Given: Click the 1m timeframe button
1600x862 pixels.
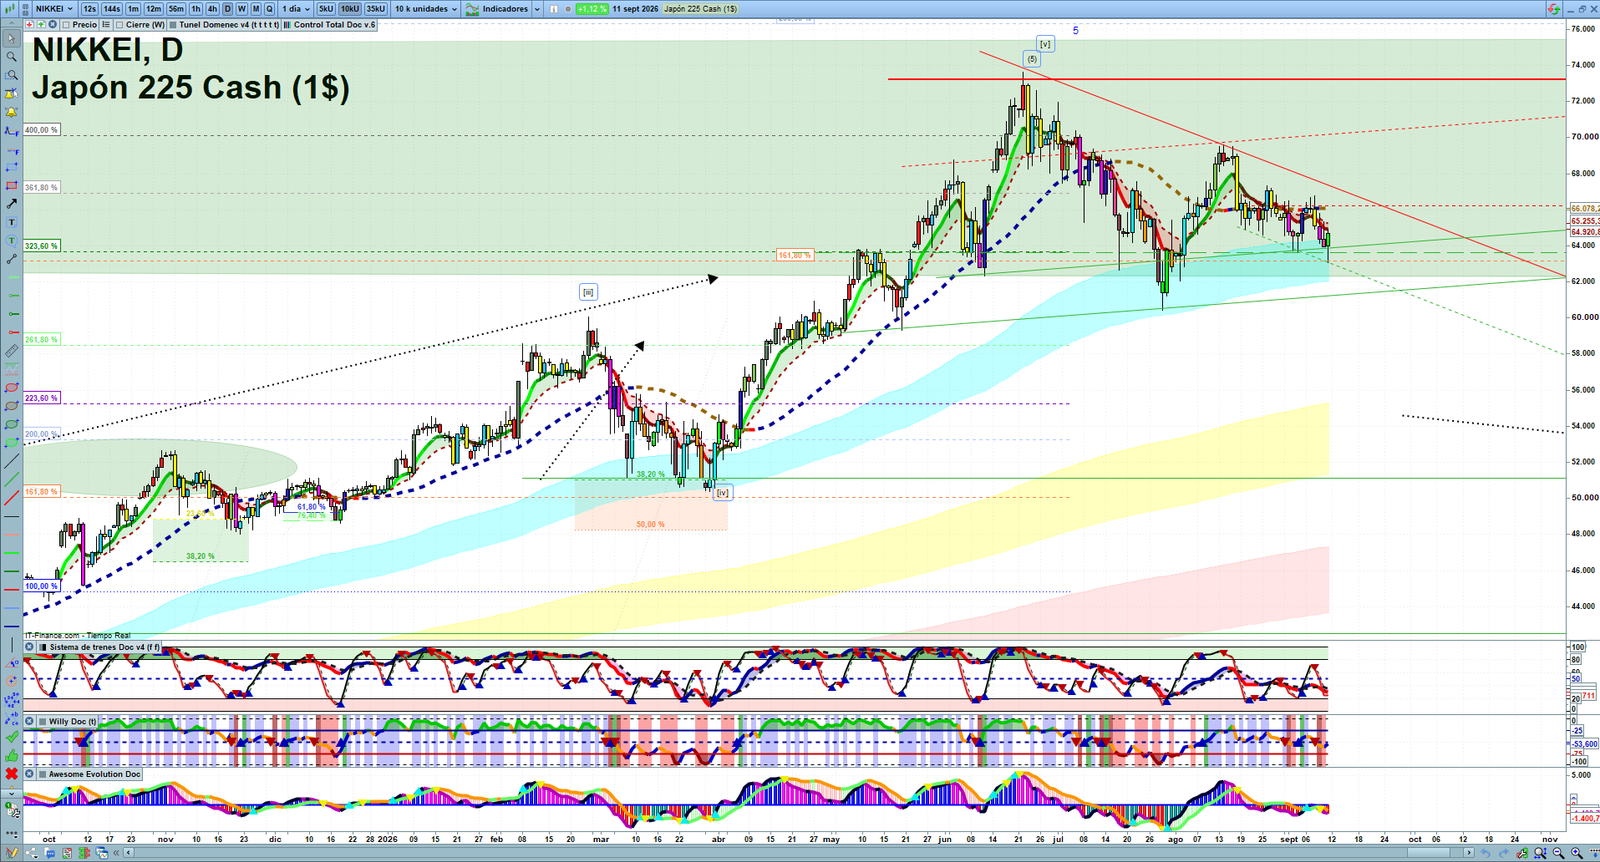Looking at the screenshot, I should [133, 9].
